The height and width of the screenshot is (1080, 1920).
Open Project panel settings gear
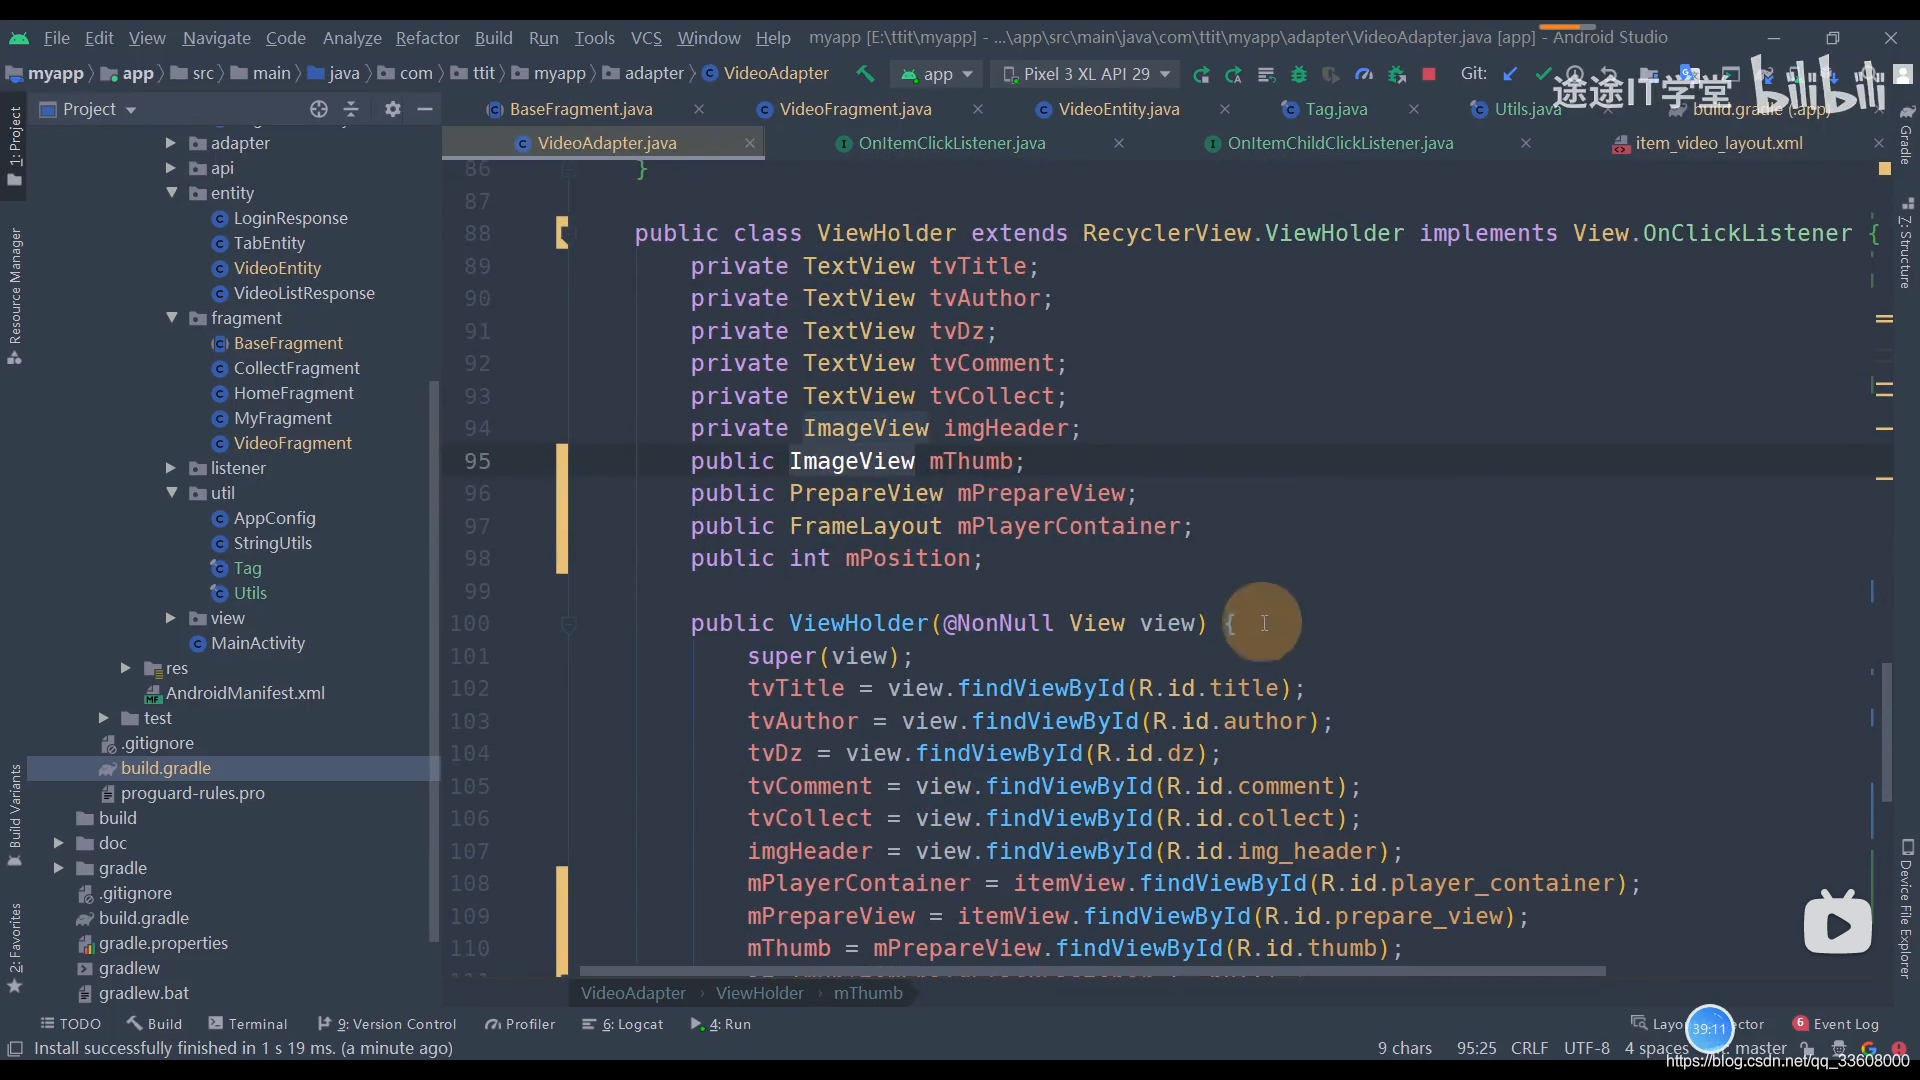393,109
